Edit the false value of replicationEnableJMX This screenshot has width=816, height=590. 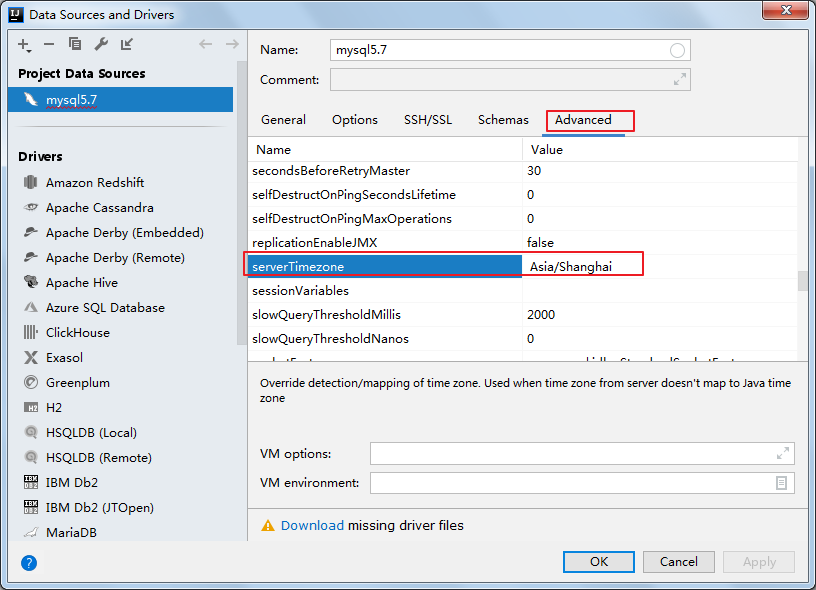coord(659,242)
